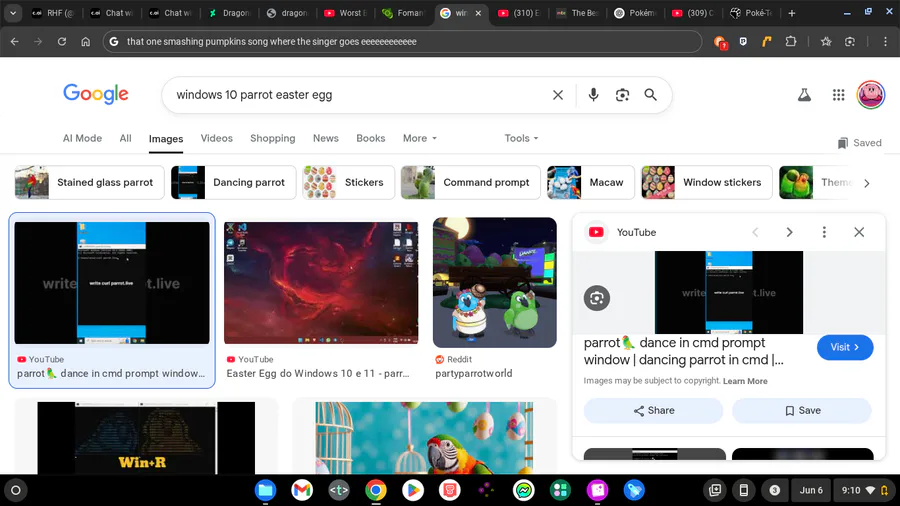The width and height of the screenshot is (900, 506).
Task: Reload the page with the refresh icon
Action: tap(61, 41)
